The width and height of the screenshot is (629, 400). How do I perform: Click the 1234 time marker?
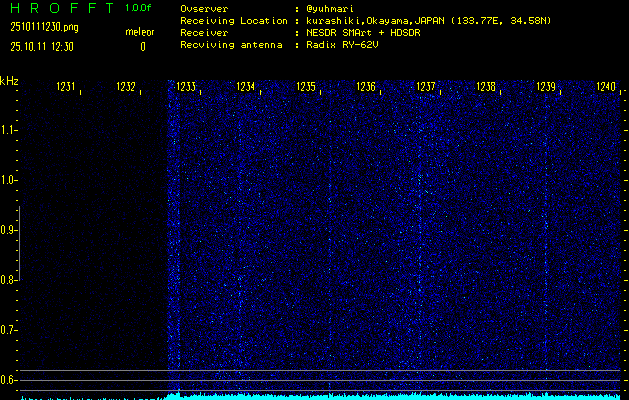tap(246, 87)
